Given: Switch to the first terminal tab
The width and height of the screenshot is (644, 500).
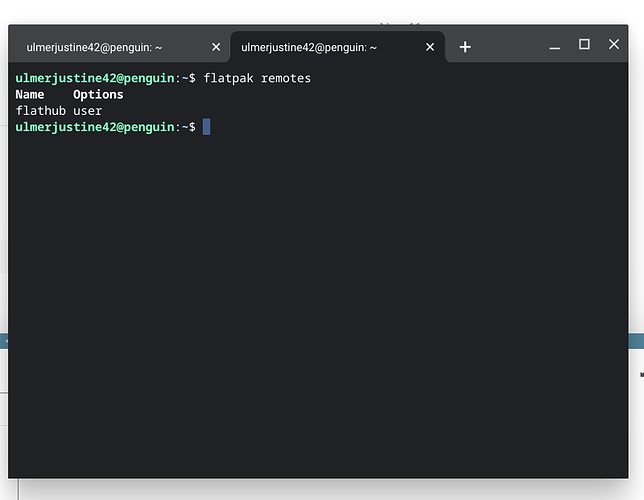Looking at the screenshot, I should [119, 47].
